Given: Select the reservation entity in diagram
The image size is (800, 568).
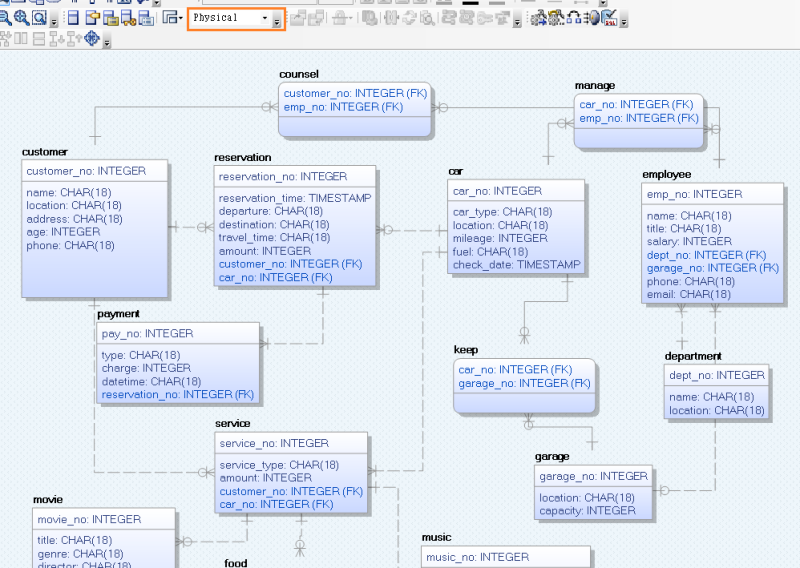Looking at the screenshot, I should coord(295,227).
